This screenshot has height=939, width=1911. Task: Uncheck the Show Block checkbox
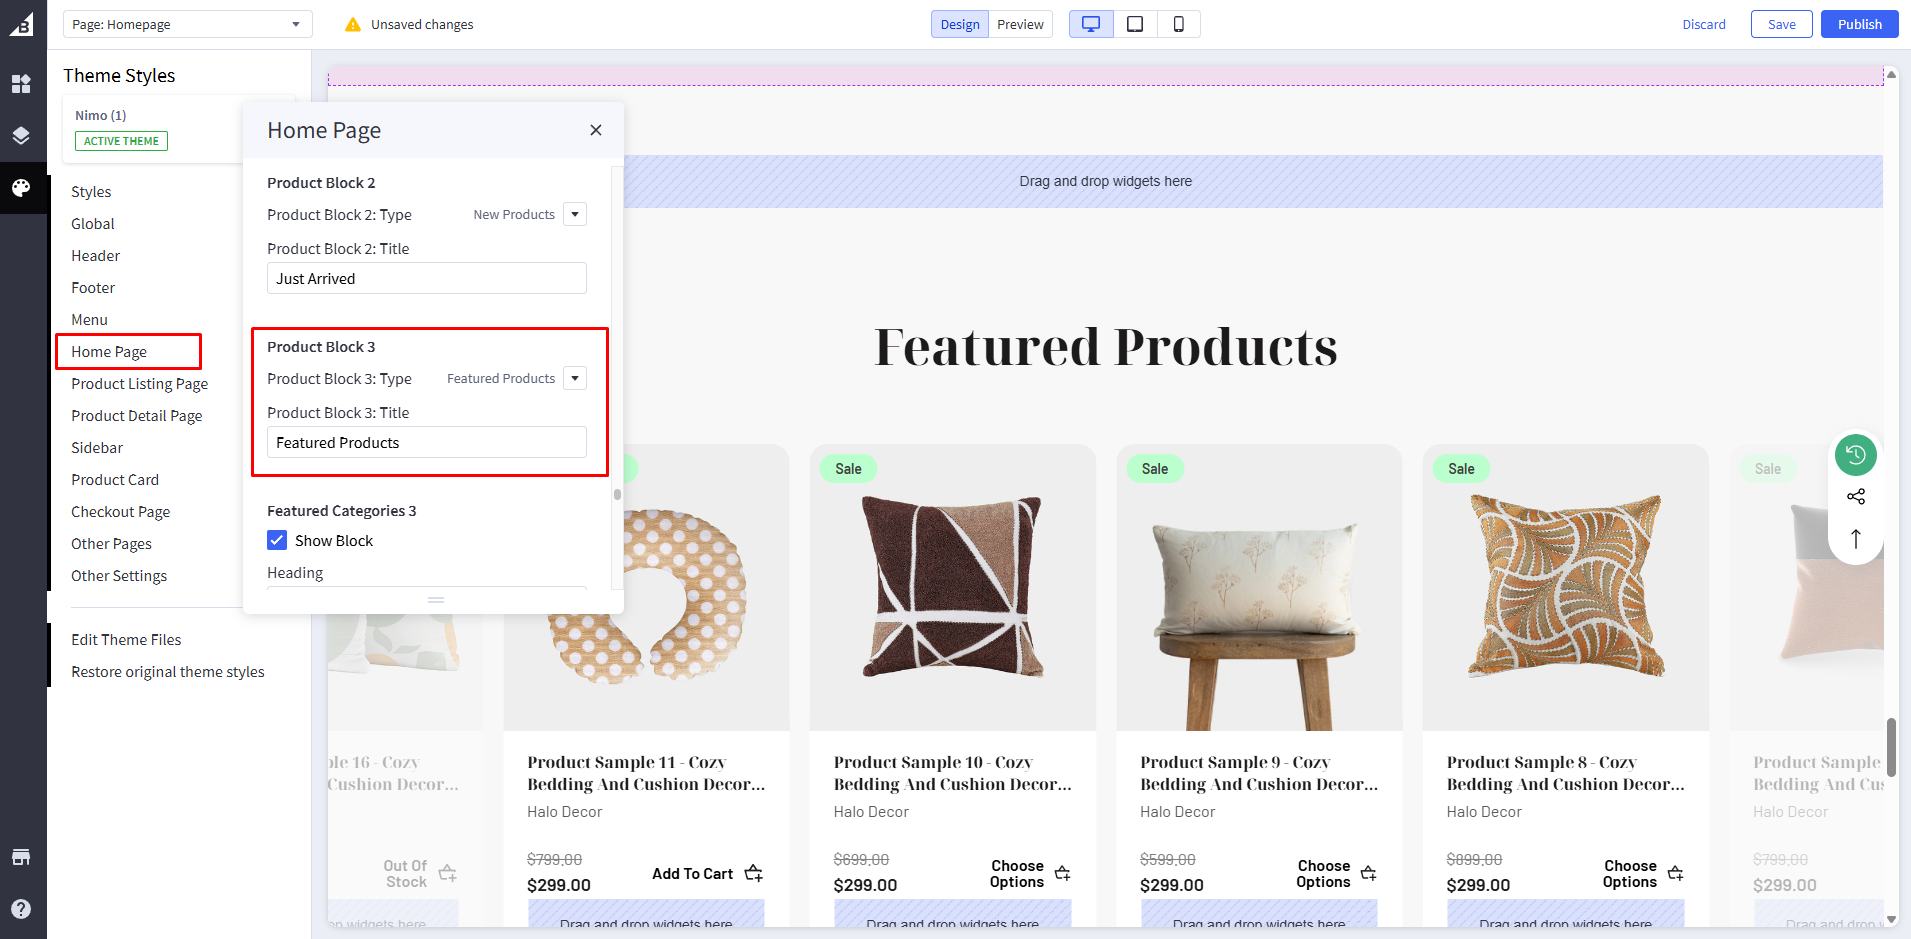tap(277, 541)
